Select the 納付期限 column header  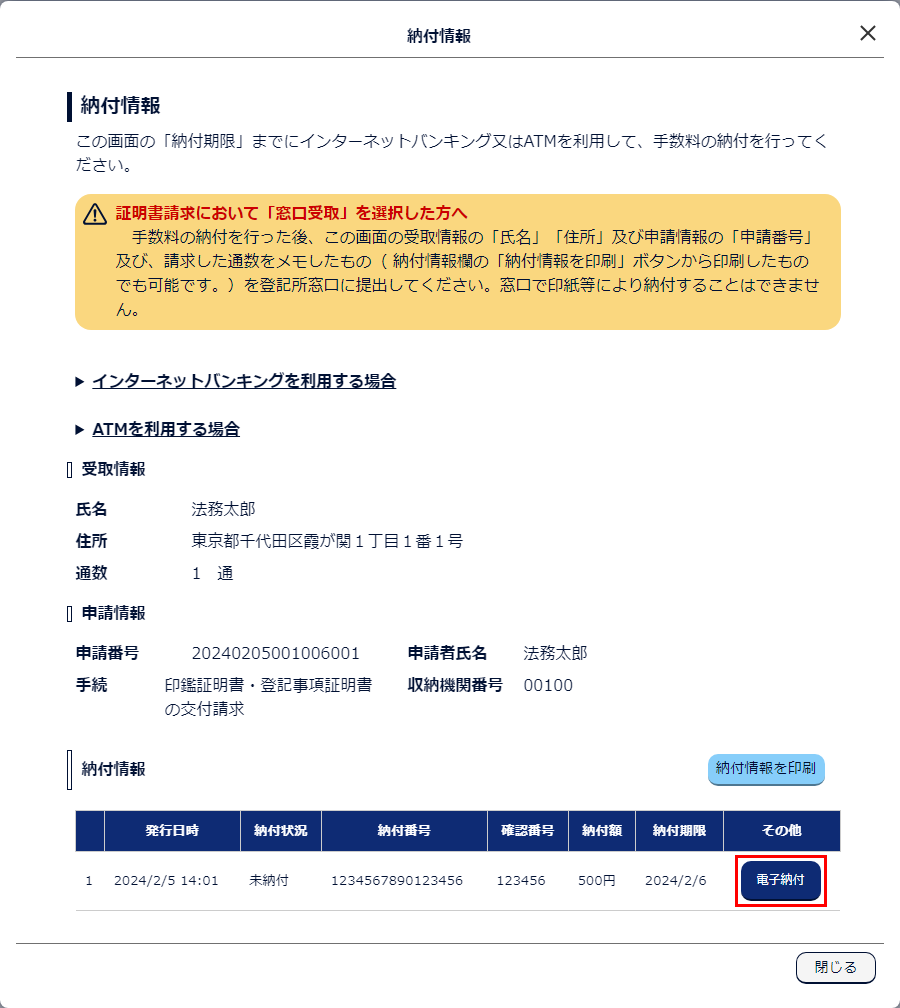tap(680, 831)
